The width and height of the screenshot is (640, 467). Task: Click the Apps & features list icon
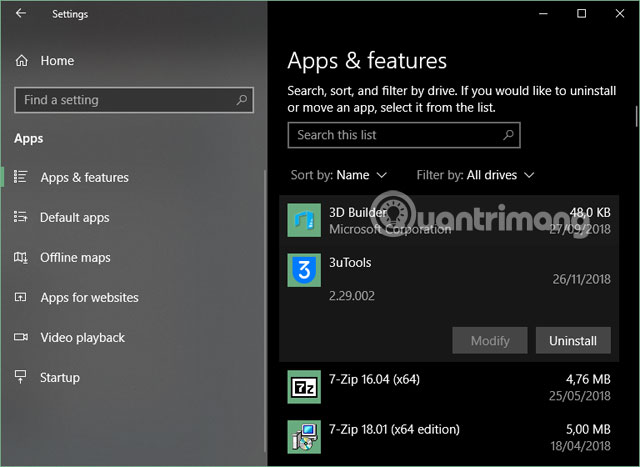[20, 177]
